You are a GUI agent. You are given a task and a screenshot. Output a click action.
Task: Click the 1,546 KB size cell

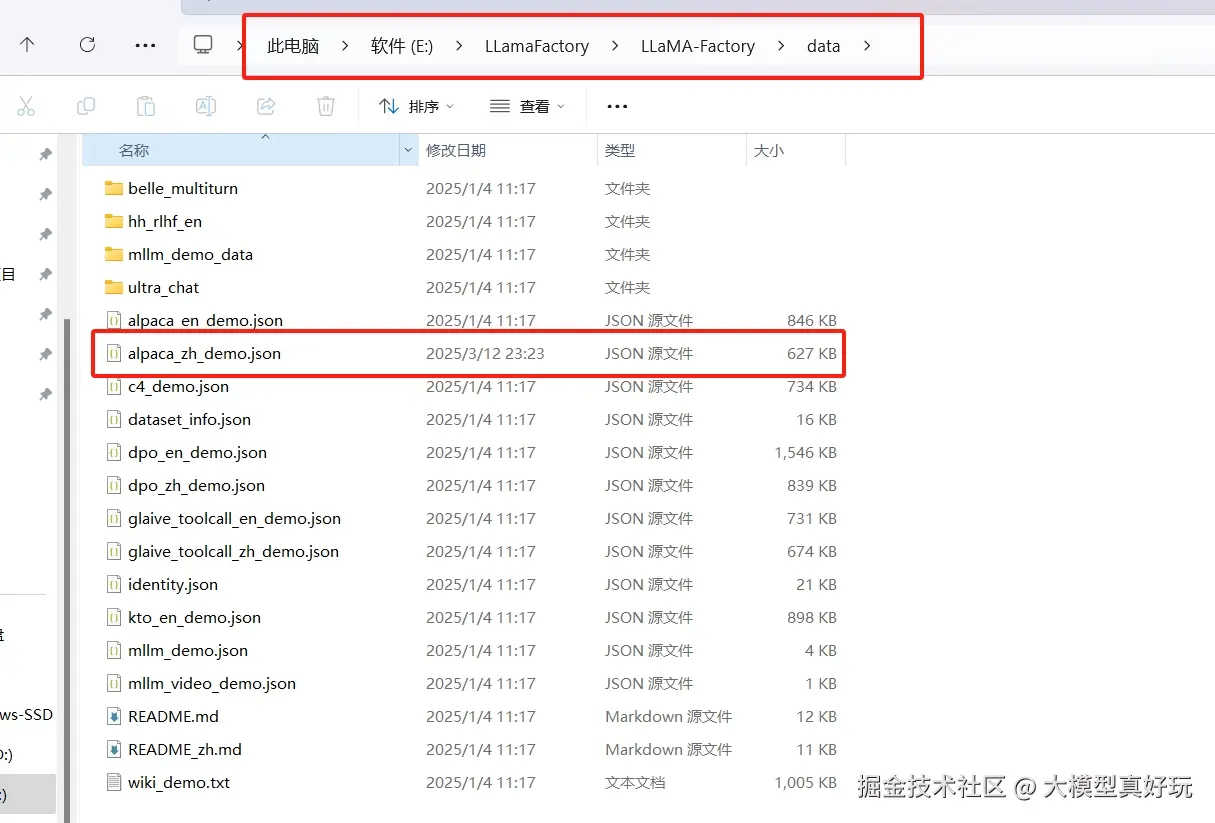coord(805,452)
